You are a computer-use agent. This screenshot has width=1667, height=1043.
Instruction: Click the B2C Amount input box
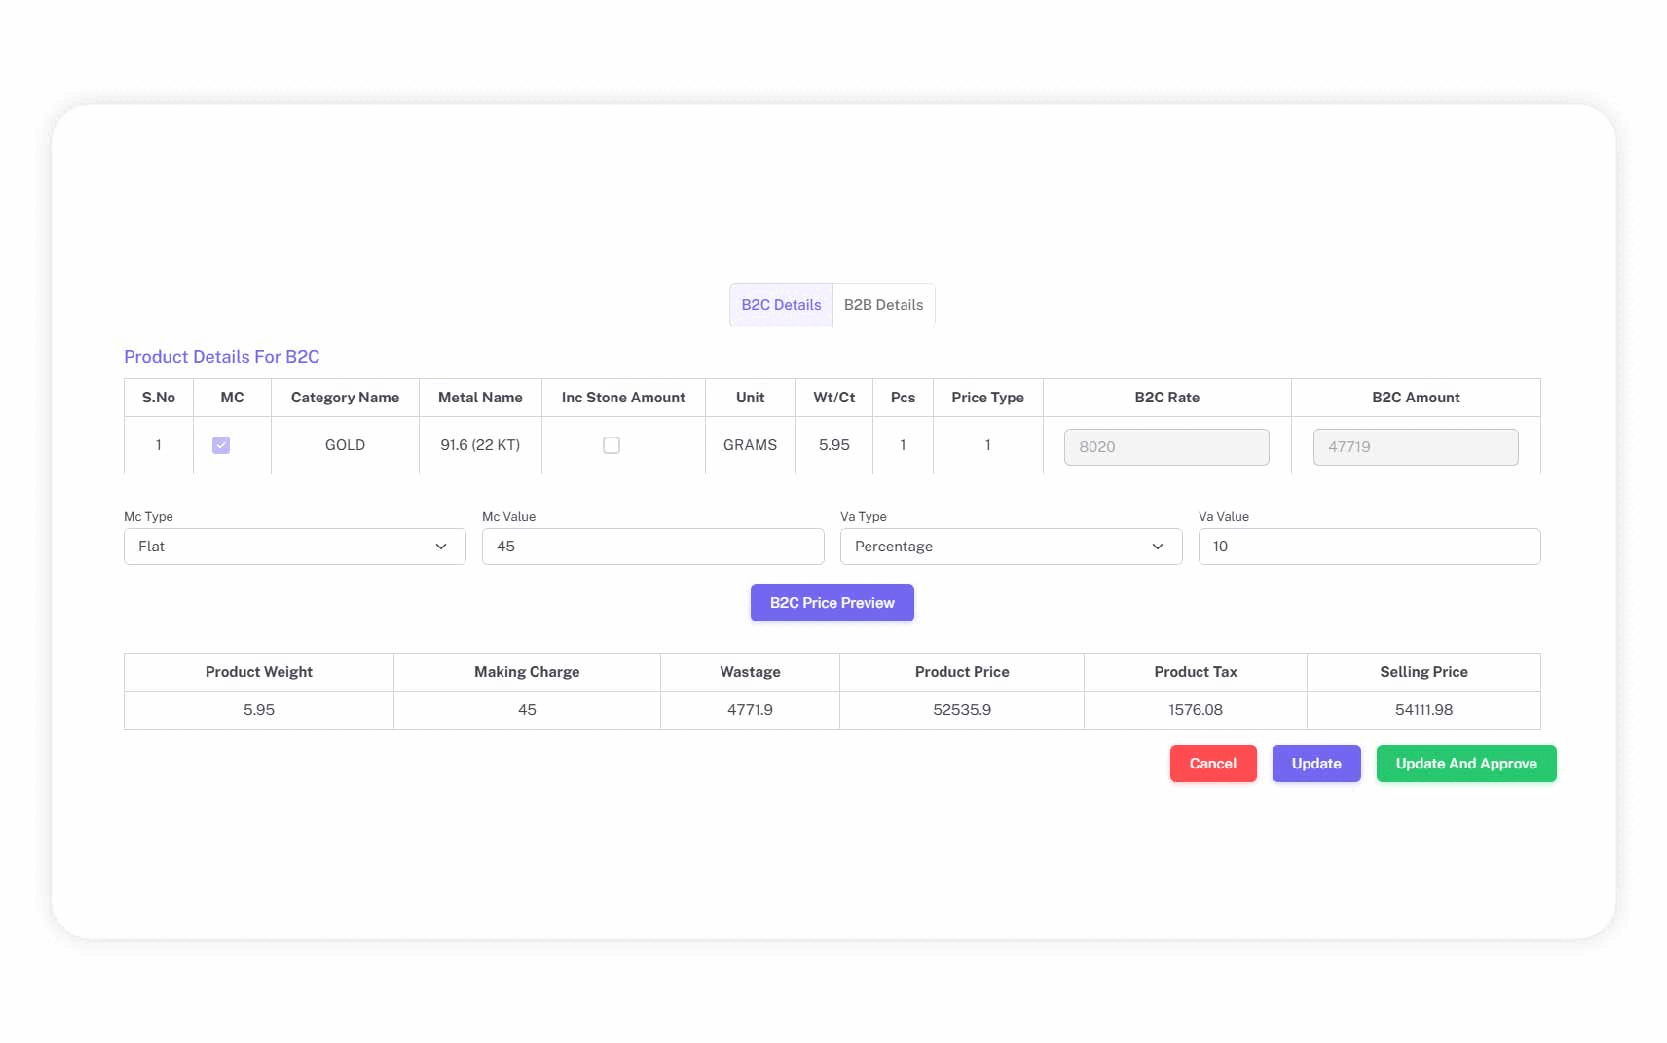pyautogui.click(x=1415, y=447)
